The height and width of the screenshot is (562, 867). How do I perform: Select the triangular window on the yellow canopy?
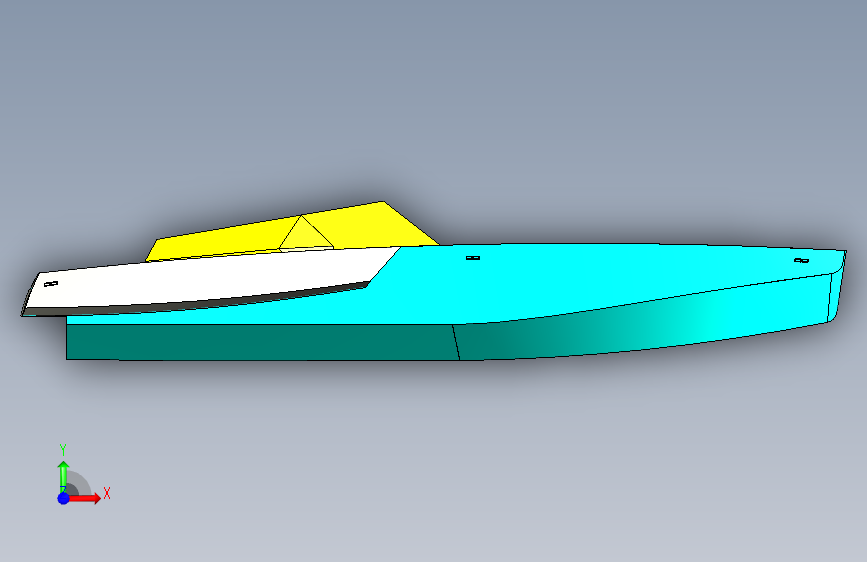pyautogui.click(x=305, y=235)
